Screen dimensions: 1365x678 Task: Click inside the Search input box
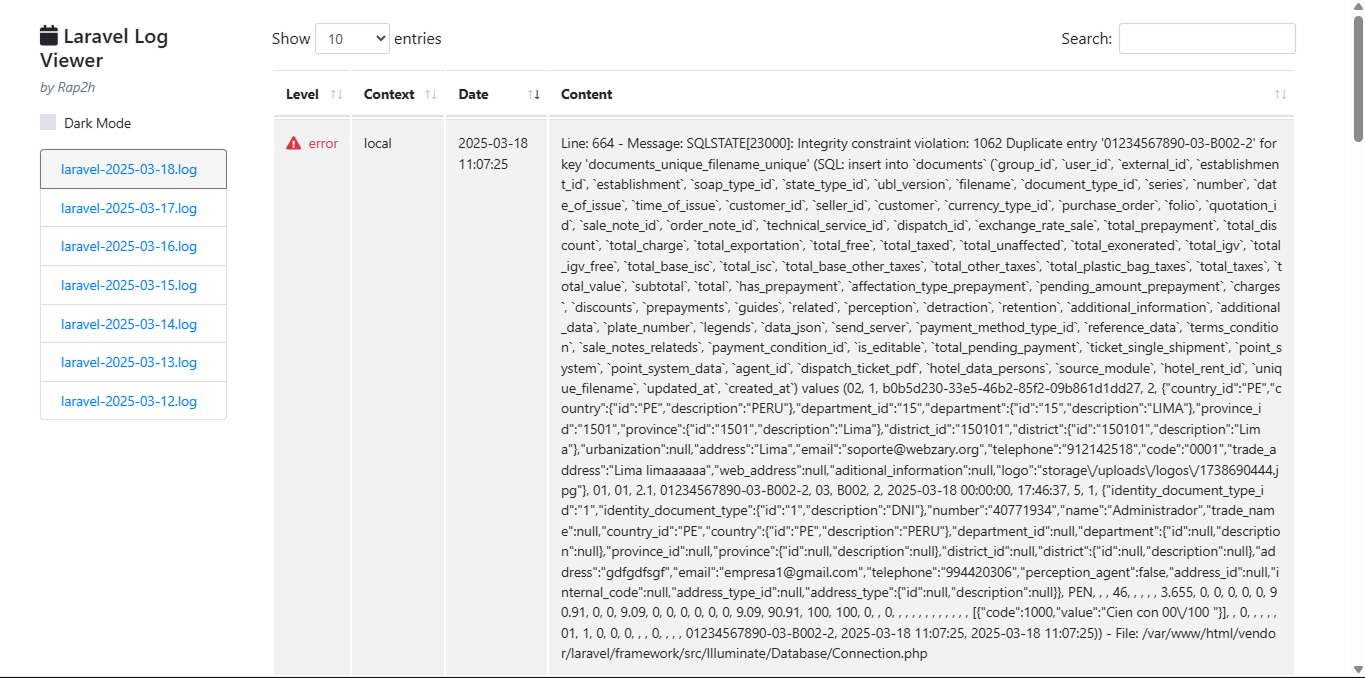pyautogui.click(x=1207, y=38)
